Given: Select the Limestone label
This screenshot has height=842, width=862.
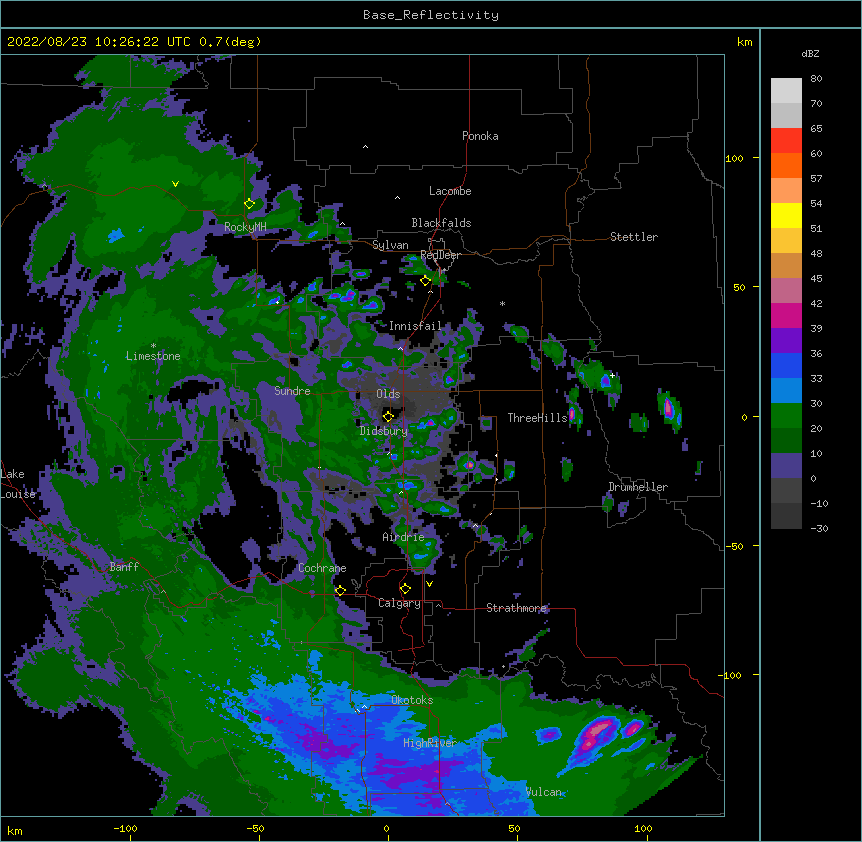Looking at the screenshot, I should pos(153,356).
